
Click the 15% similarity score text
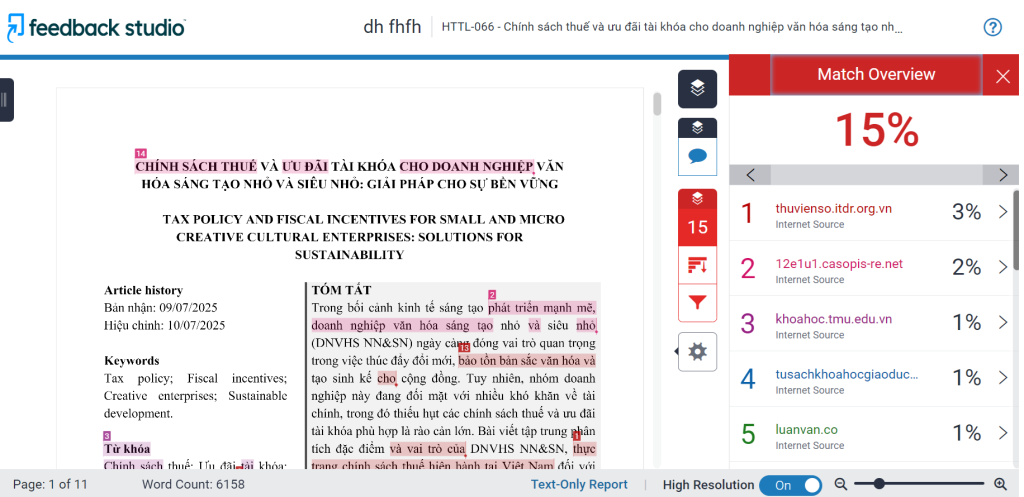pos(876,129)
